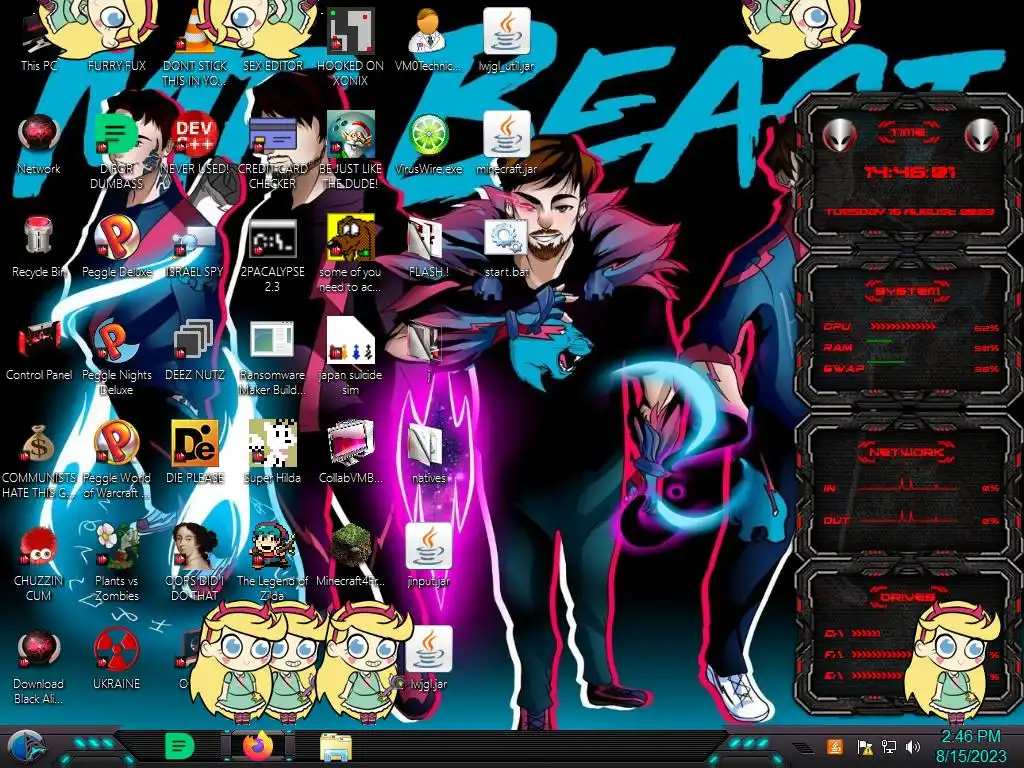This screenshot has width=1024, height=768.
Task: Open the CREDIT CARD CHECKER shortcut
Action: pyautogui.click(x=272, y=151)
